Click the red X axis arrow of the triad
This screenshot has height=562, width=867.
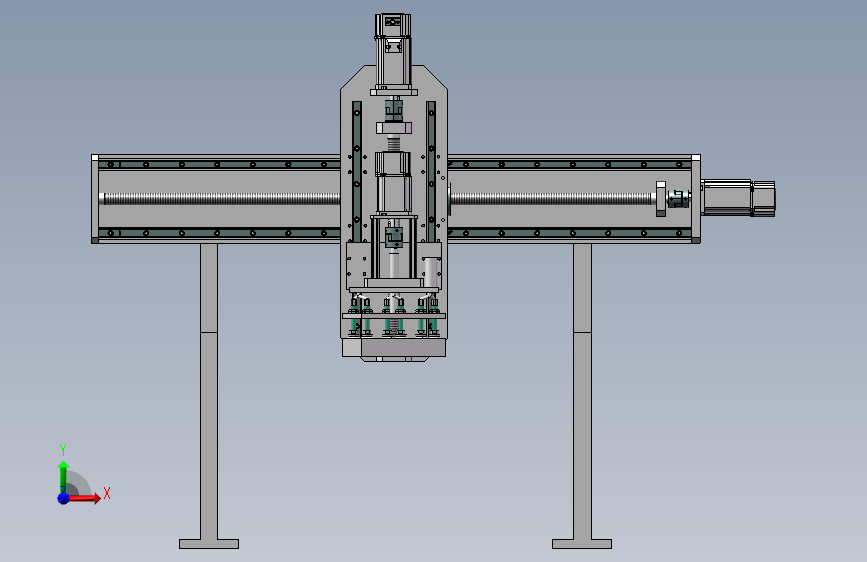click(x=85, y=498)
